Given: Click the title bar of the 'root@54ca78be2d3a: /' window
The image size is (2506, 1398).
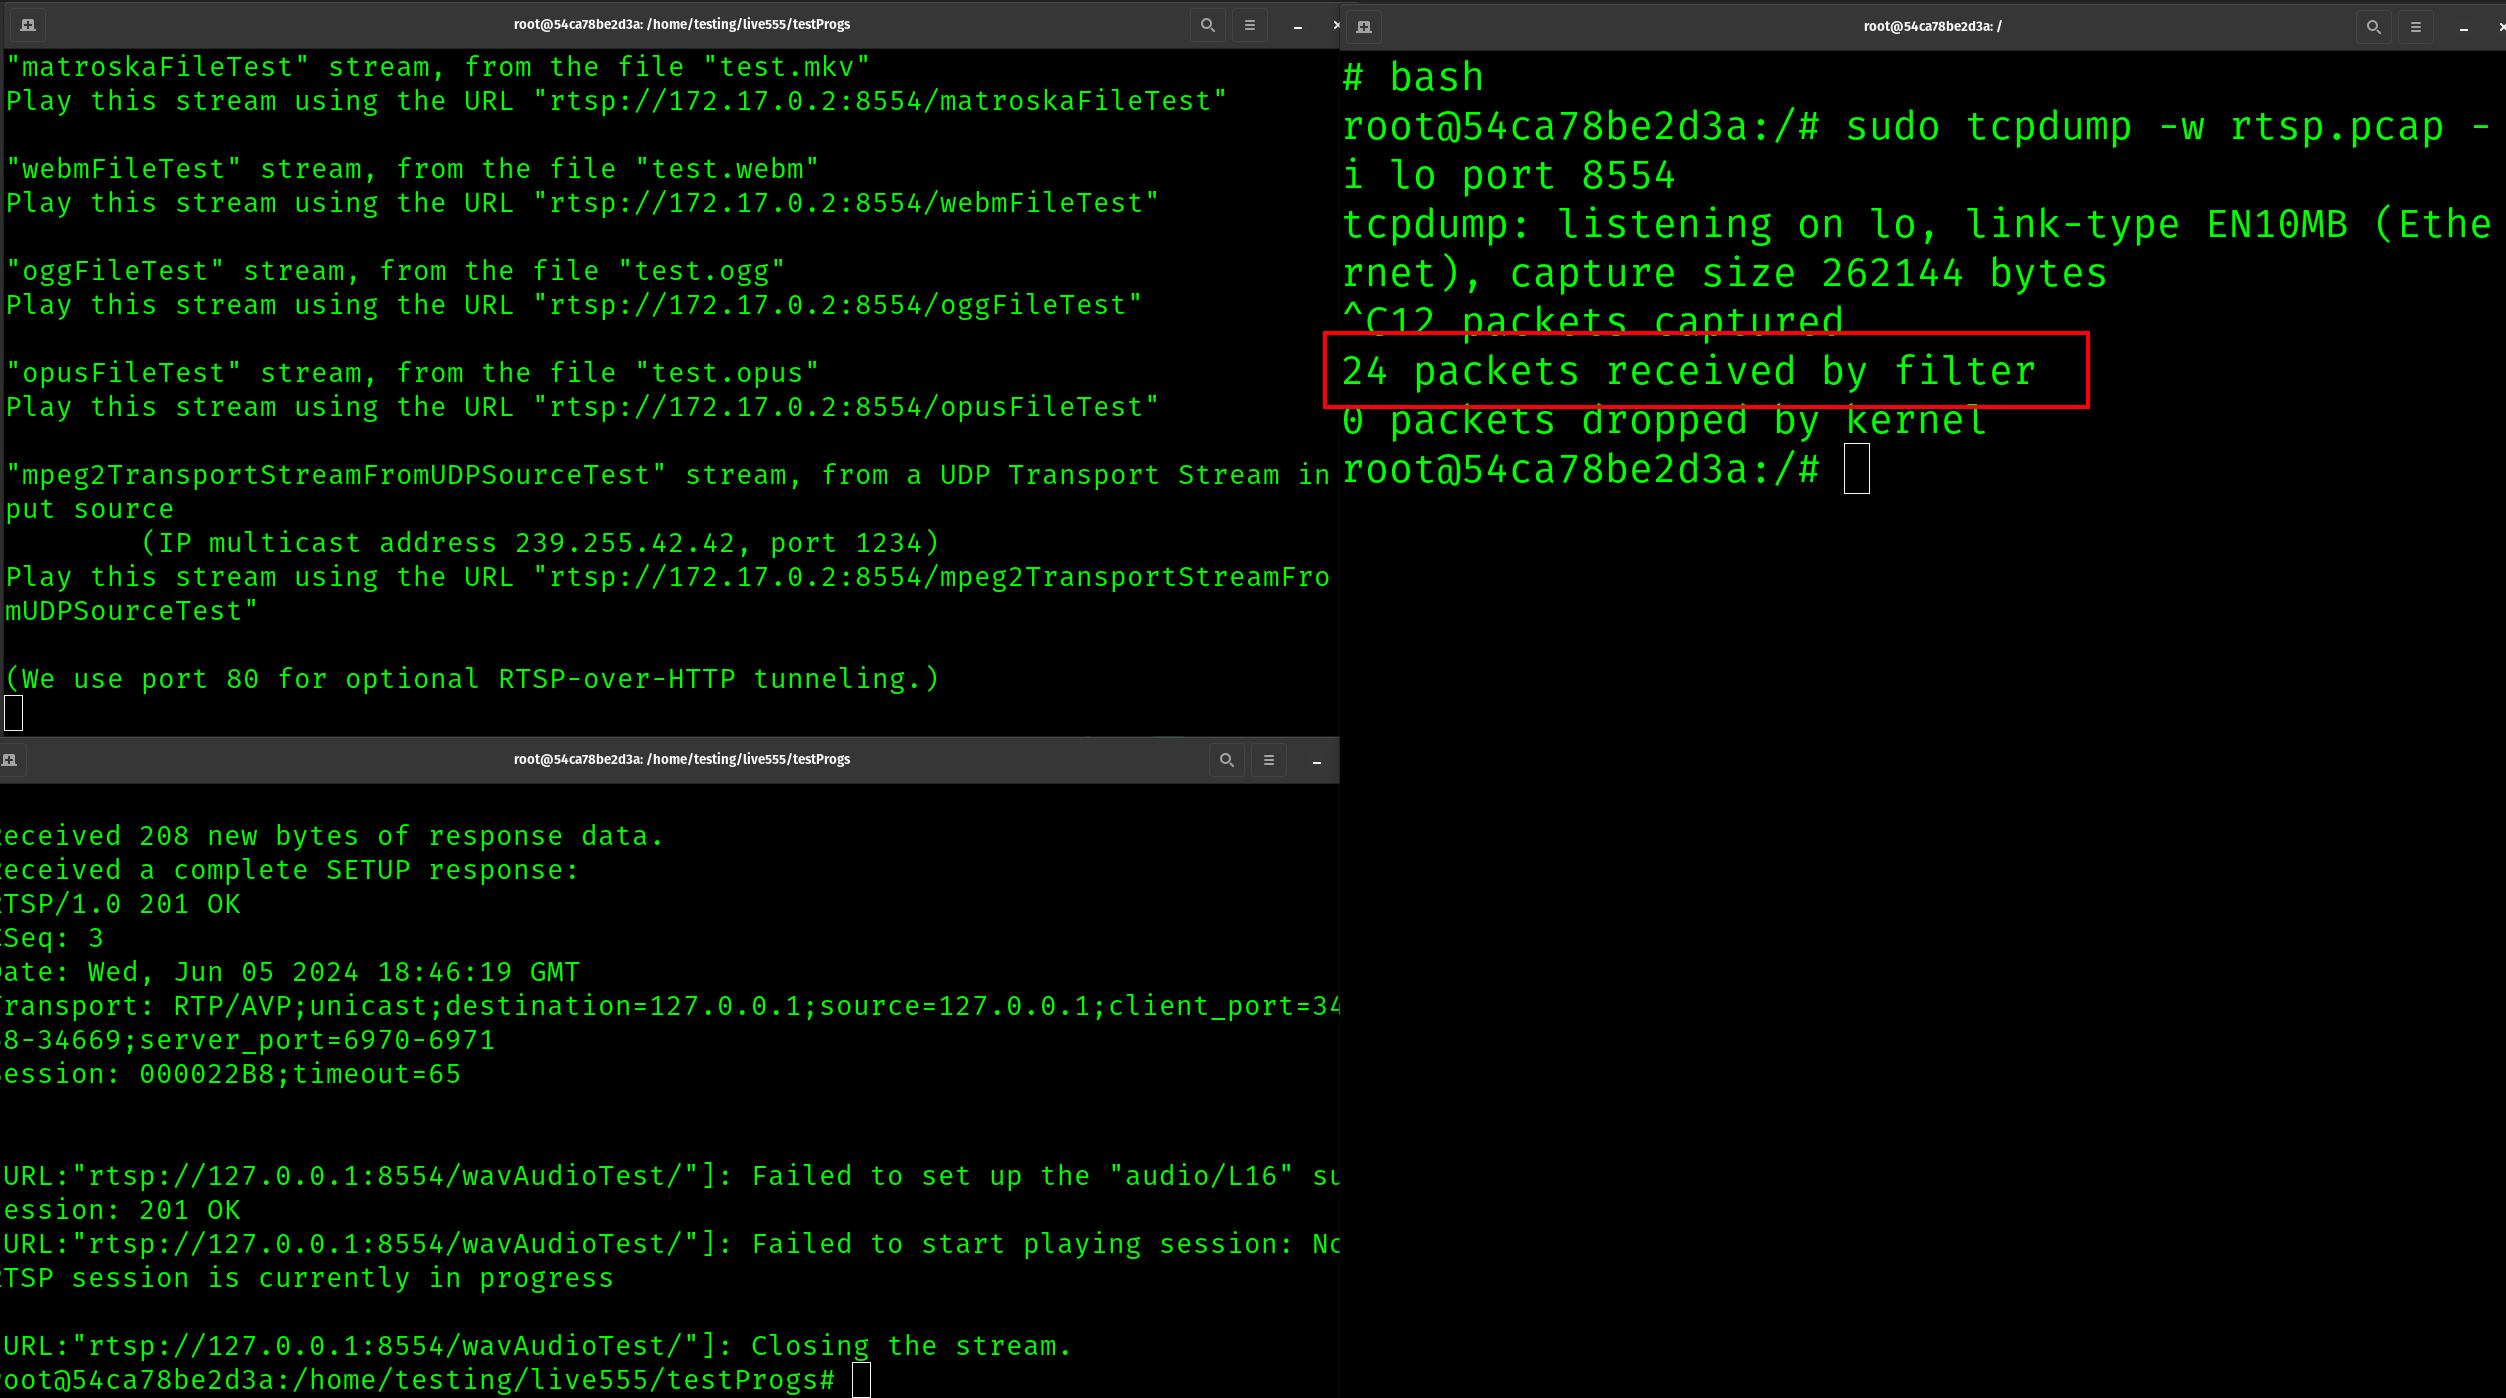Looking at the screenshot, I should pos(1932,27).
